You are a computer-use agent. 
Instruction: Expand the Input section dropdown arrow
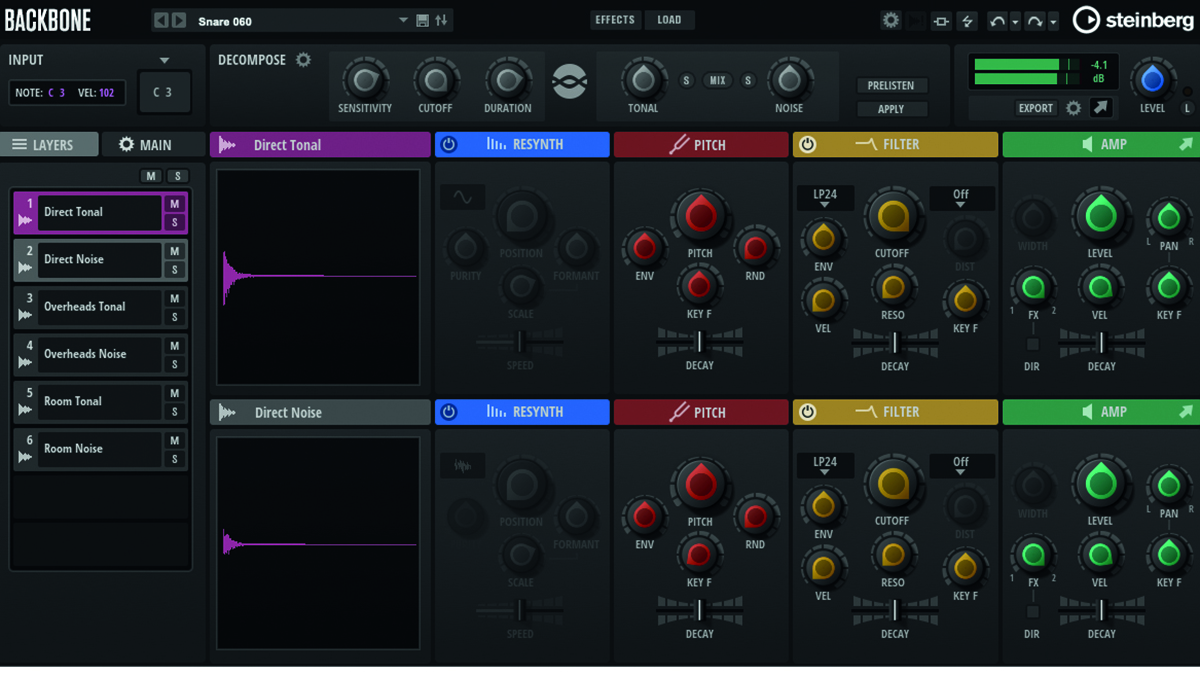click(164, 61)
